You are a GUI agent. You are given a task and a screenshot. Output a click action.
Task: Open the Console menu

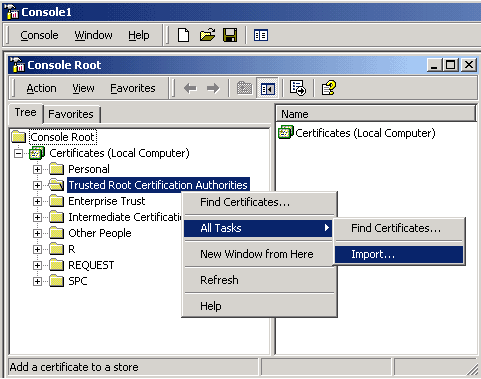point(39,35)
